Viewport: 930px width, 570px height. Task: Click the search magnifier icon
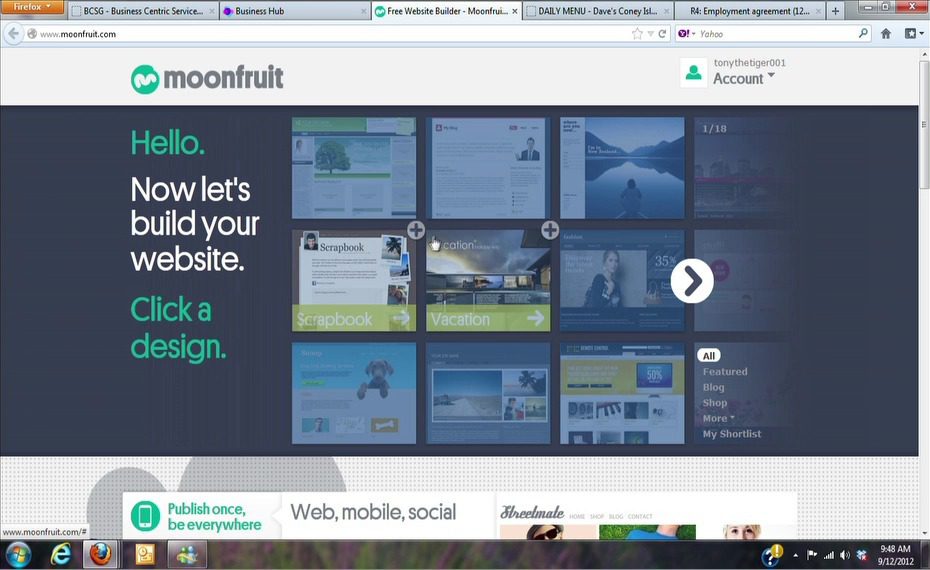point(863,33)
